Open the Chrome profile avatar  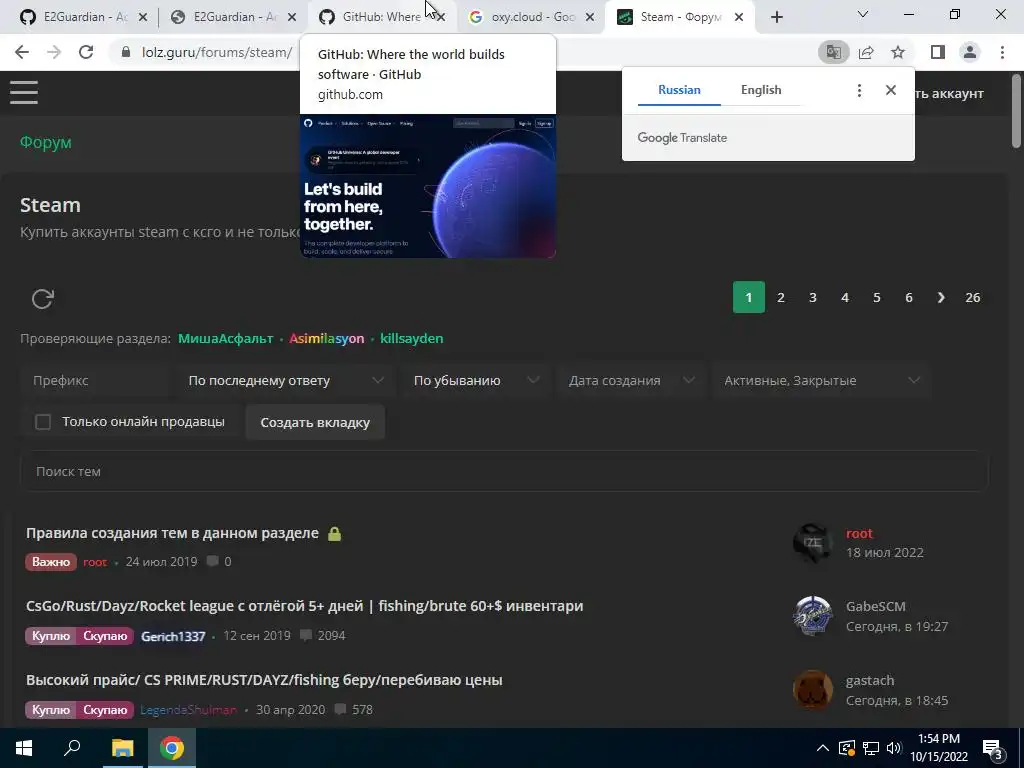click(970, 52)
